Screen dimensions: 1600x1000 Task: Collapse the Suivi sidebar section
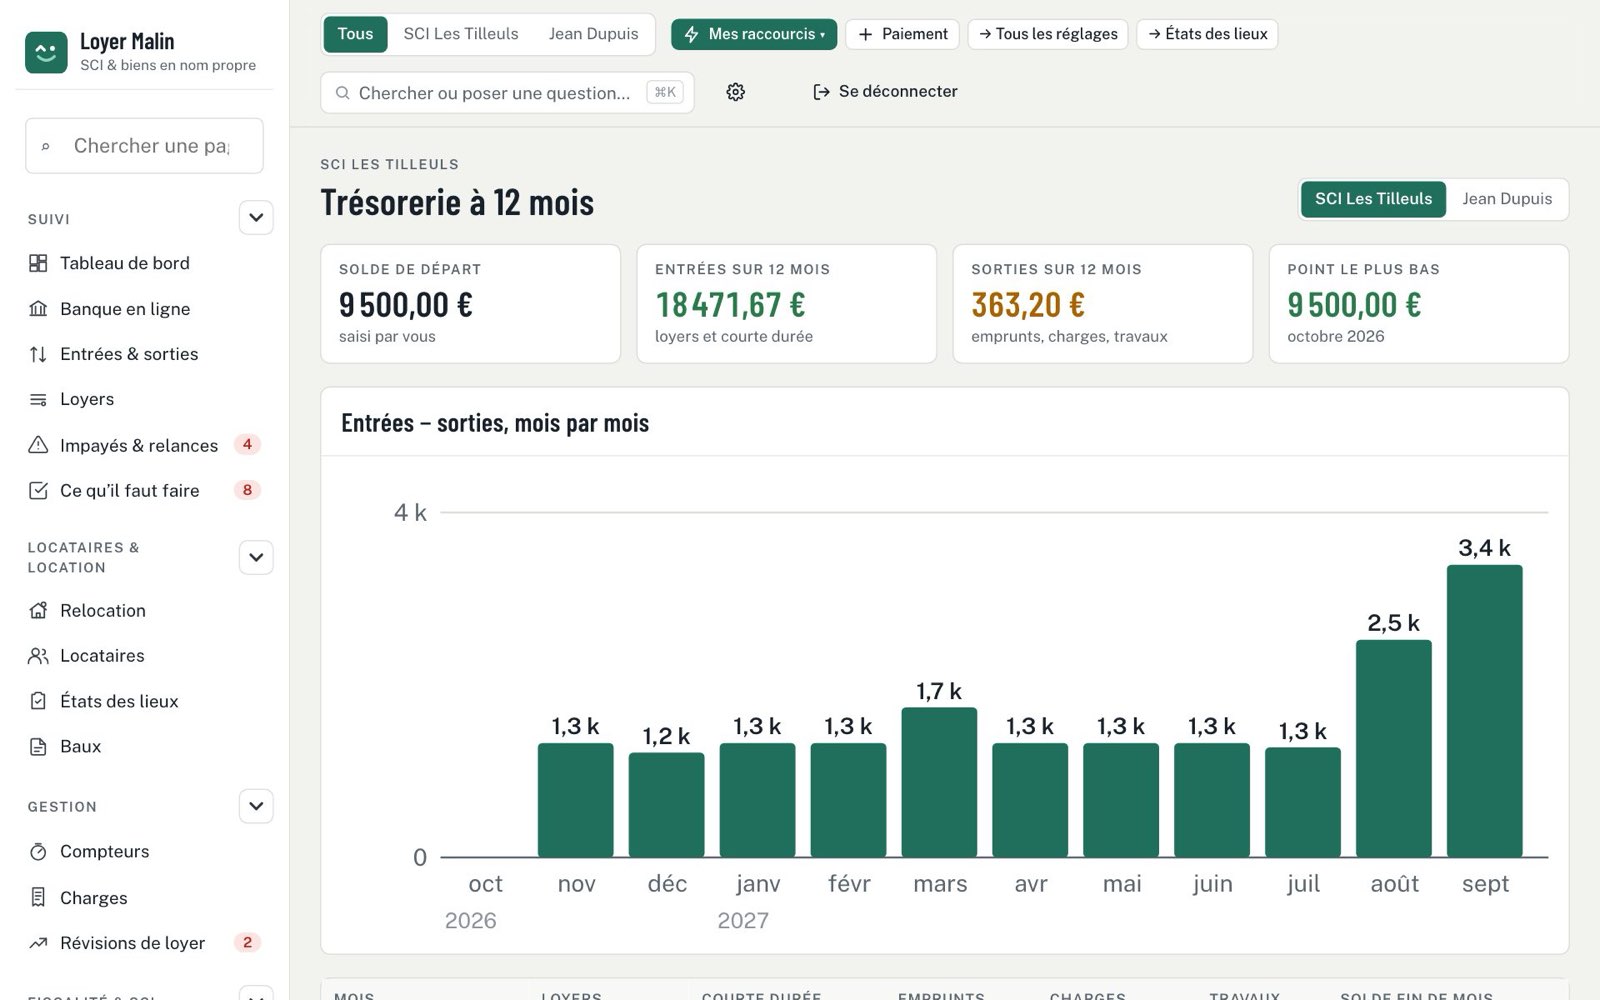coord(256,218)
